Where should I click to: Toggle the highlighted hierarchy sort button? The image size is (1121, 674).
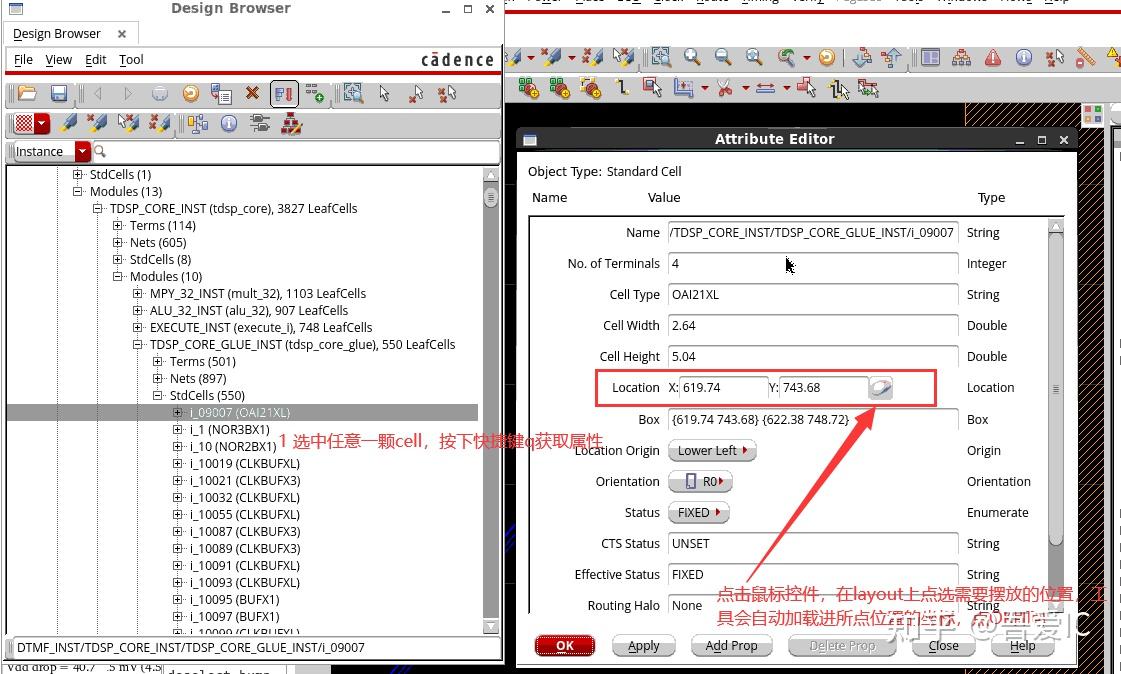pyautogui.click(x=283, y=93)
